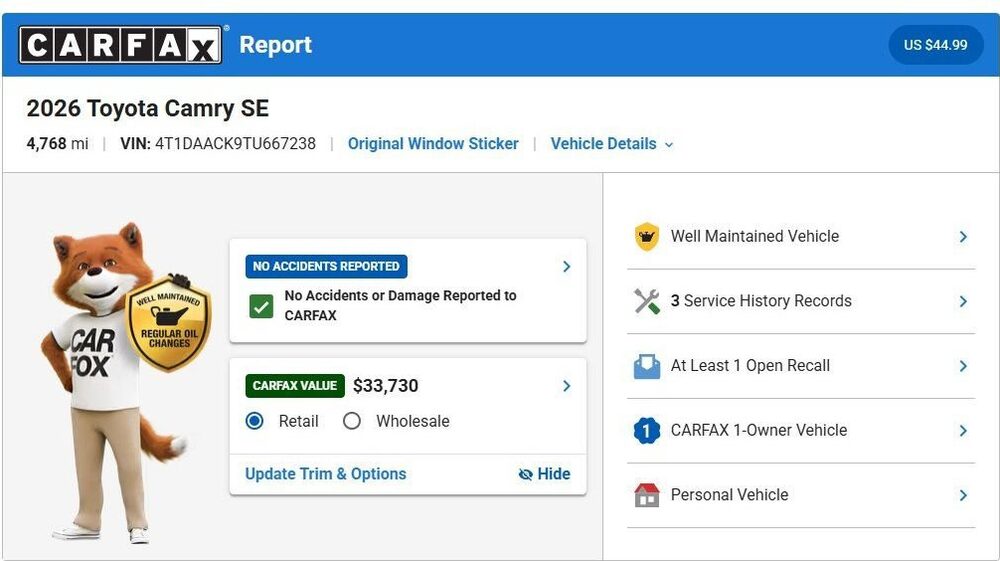Click the NO ACCIDENTS REPORTED blue label
Image resolution: width=1000 pixels, height=561 pixels.
(326, 266)
